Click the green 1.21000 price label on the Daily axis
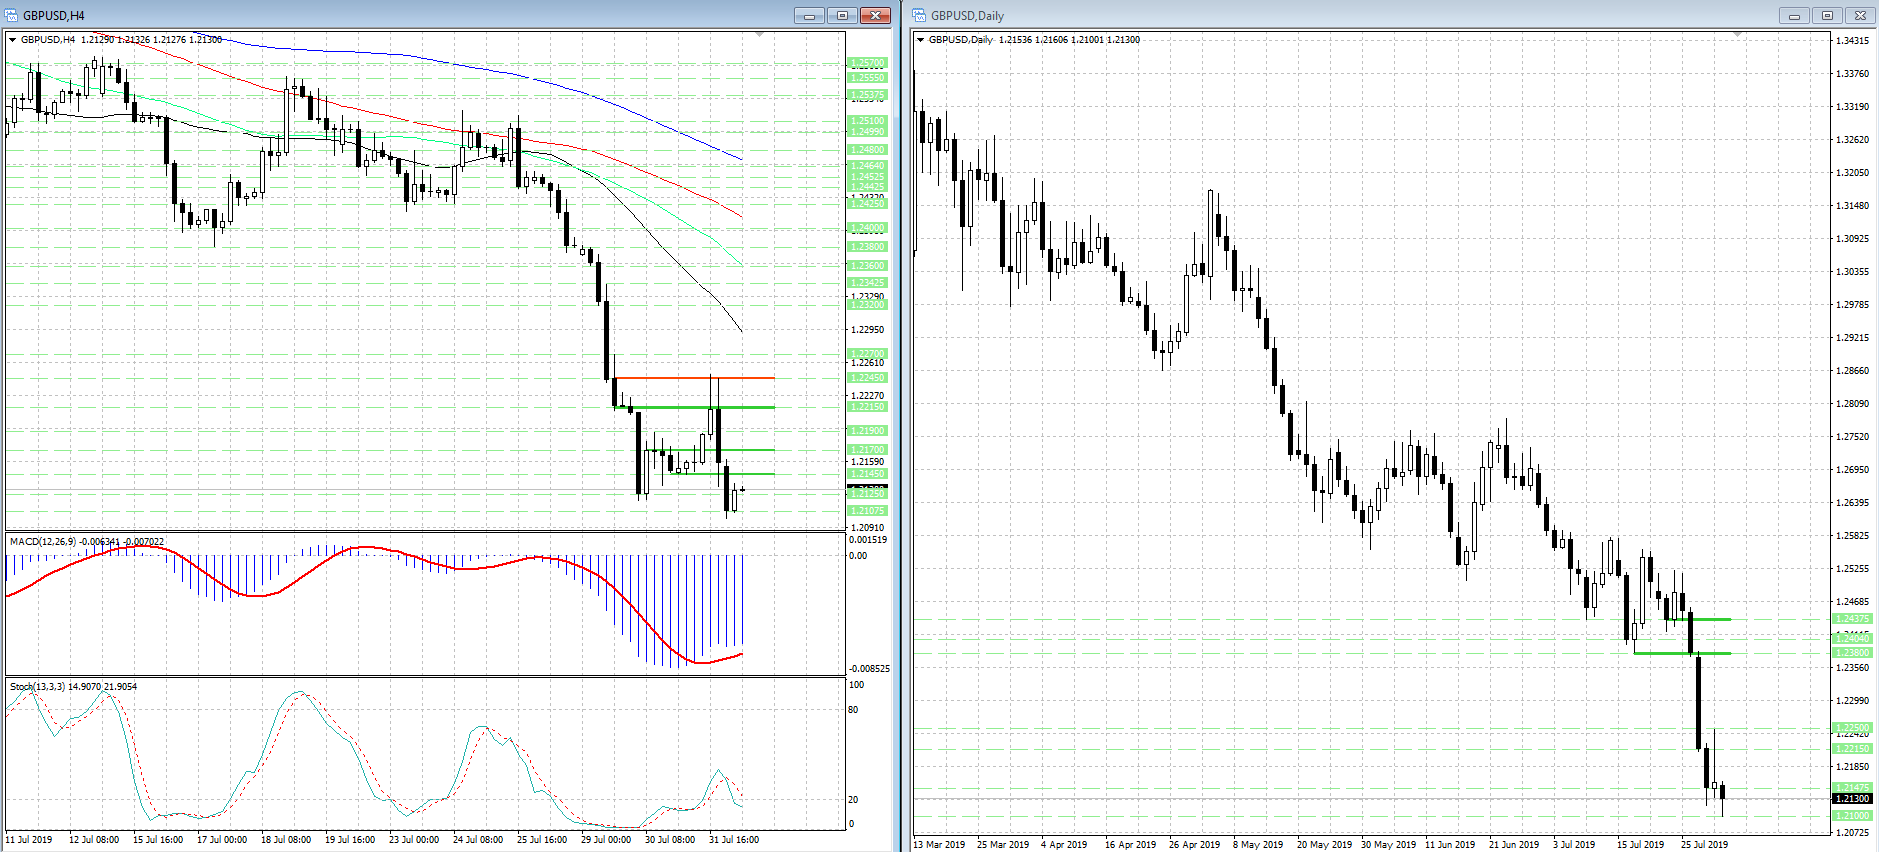 (x=1852, y=816)
